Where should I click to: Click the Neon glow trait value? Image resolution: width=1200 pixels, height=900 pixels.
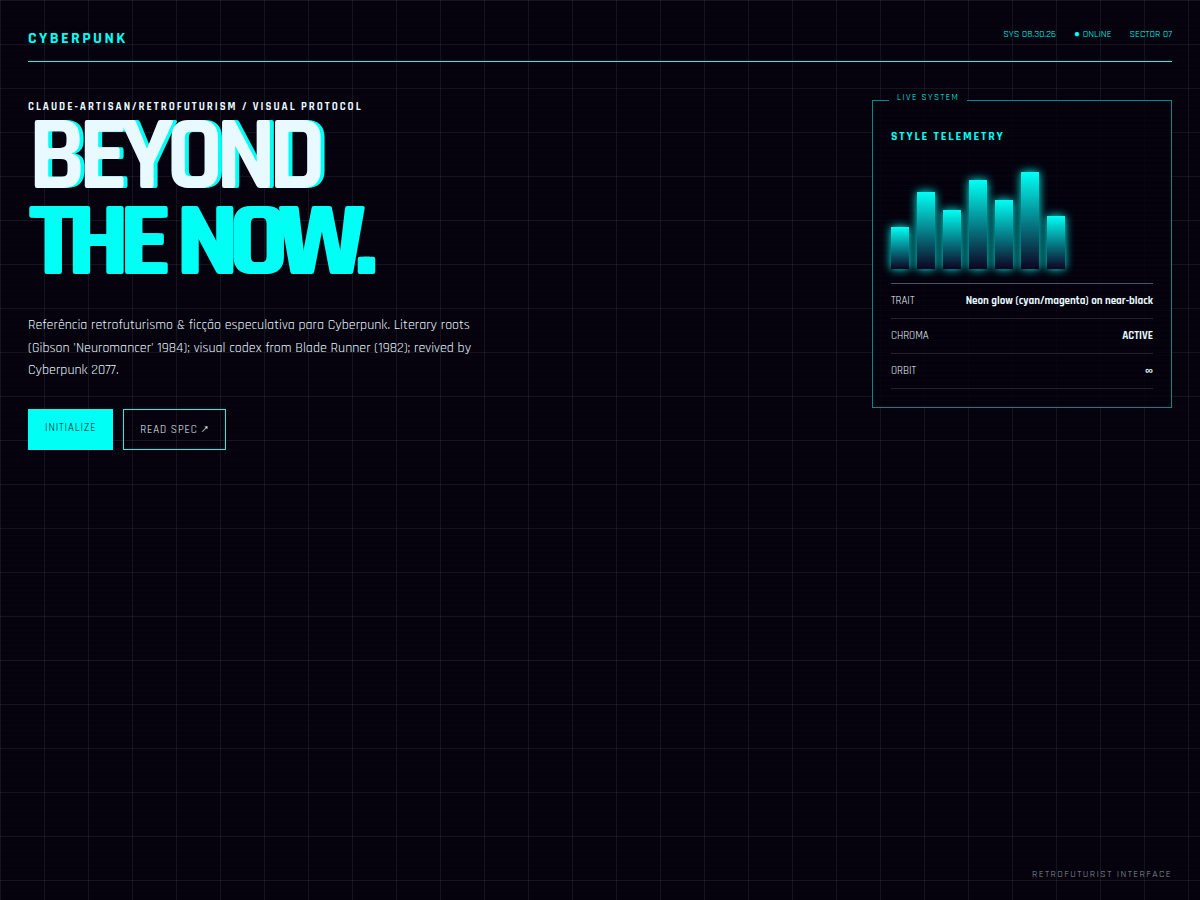pos(1059,300)
